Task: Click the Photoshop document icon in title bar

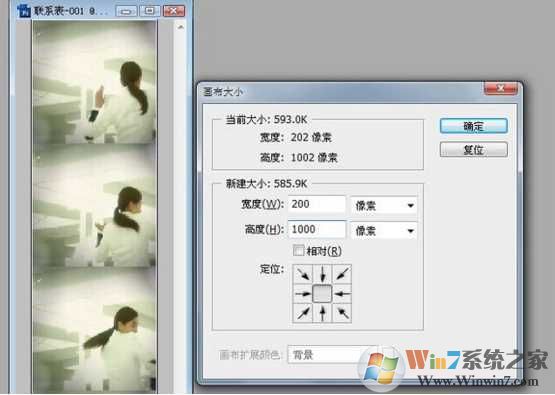Action: click(x=24, y=10)
